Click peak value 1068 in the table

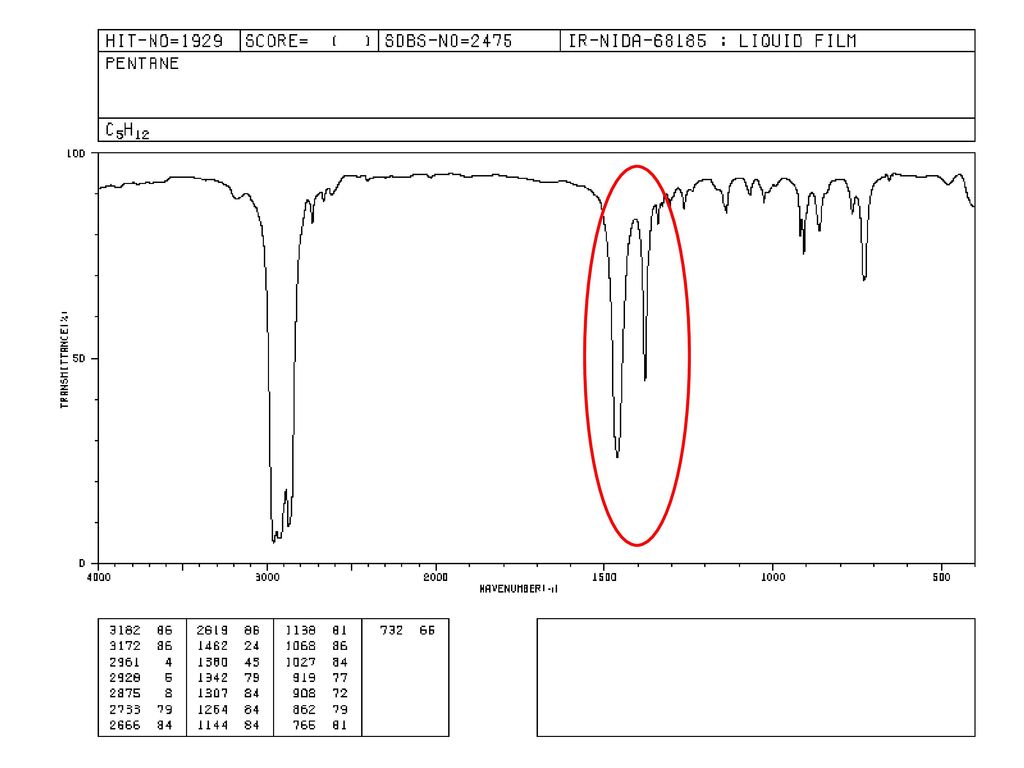tap(300, 647)
